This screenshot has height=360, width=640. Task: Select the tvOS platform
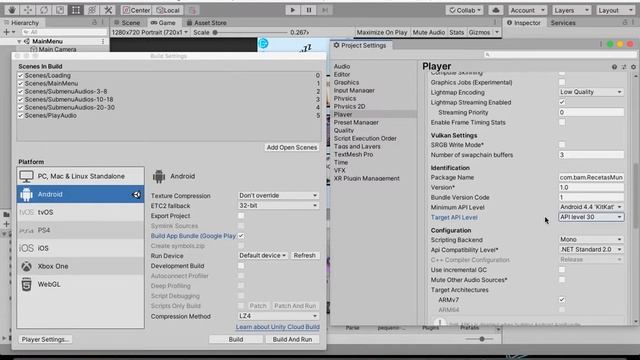coord(80,212)
